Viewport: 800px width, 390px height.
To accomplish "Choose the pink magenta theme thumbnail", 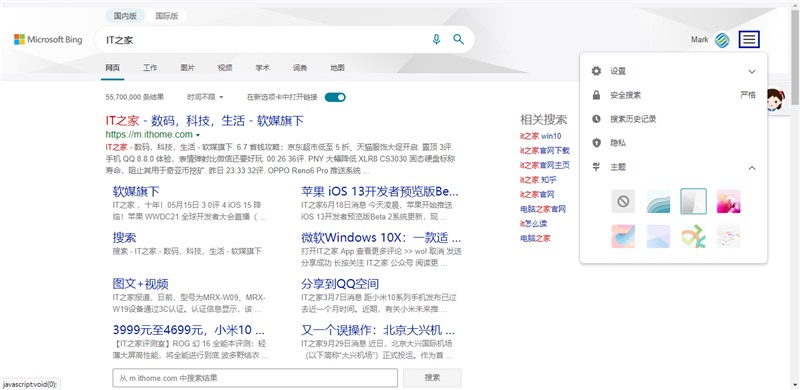I will click(x=729, y=201).
